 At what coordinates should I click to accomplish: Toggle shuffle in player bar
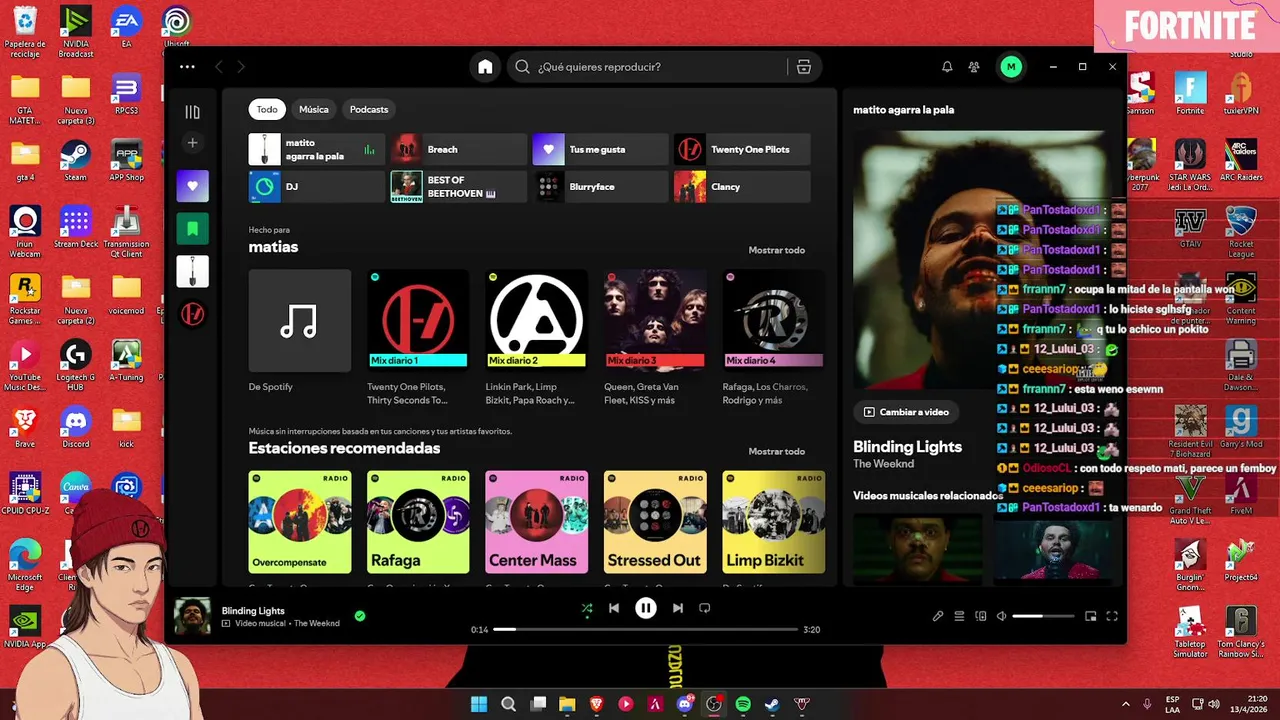pos(587,608)
